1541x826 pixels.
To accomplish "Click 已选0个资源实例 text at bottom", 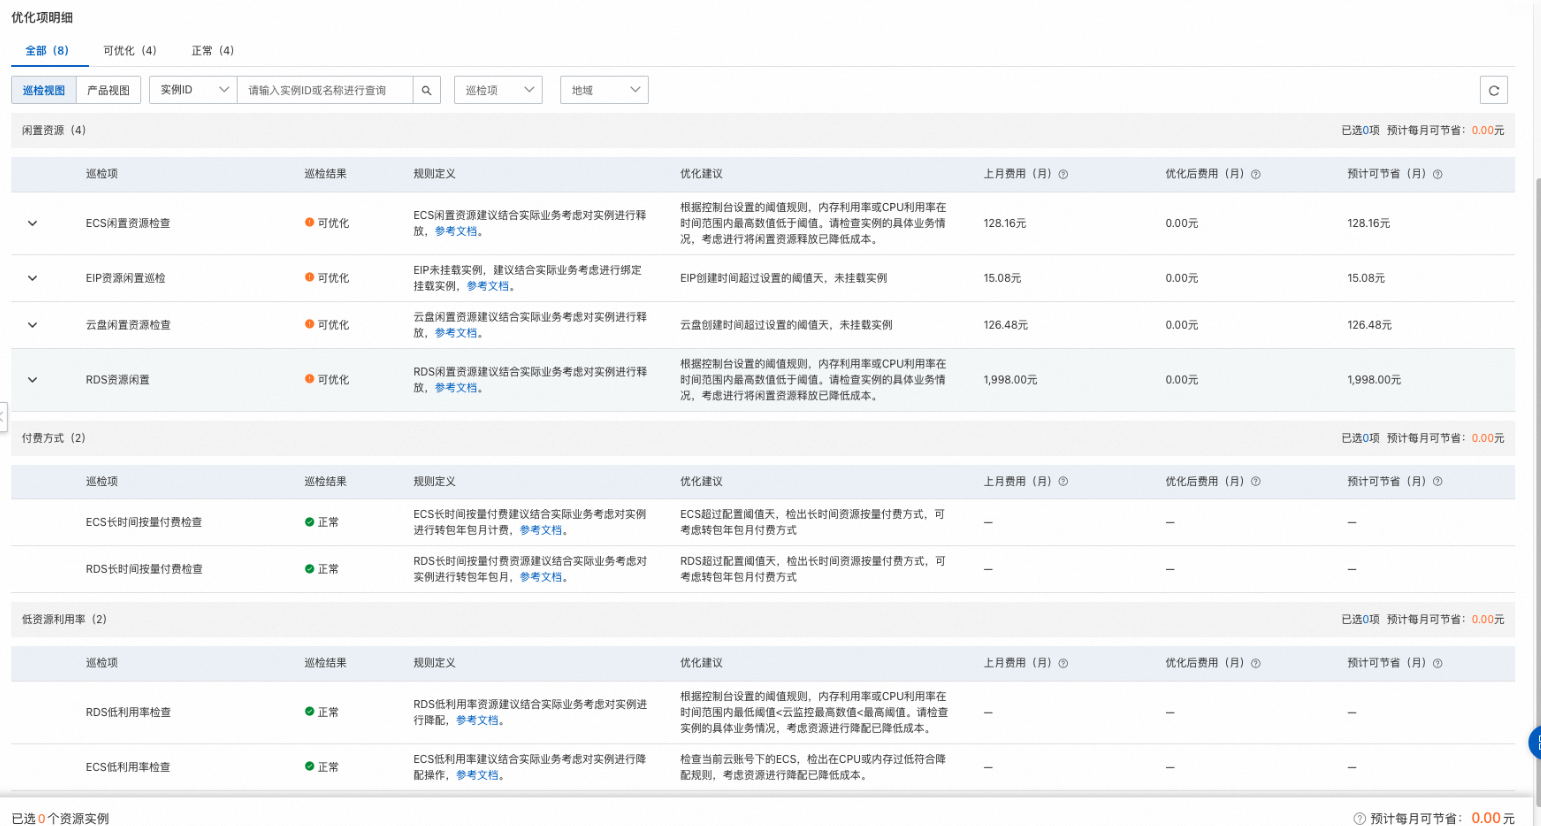I will click(x=60, y=818).
